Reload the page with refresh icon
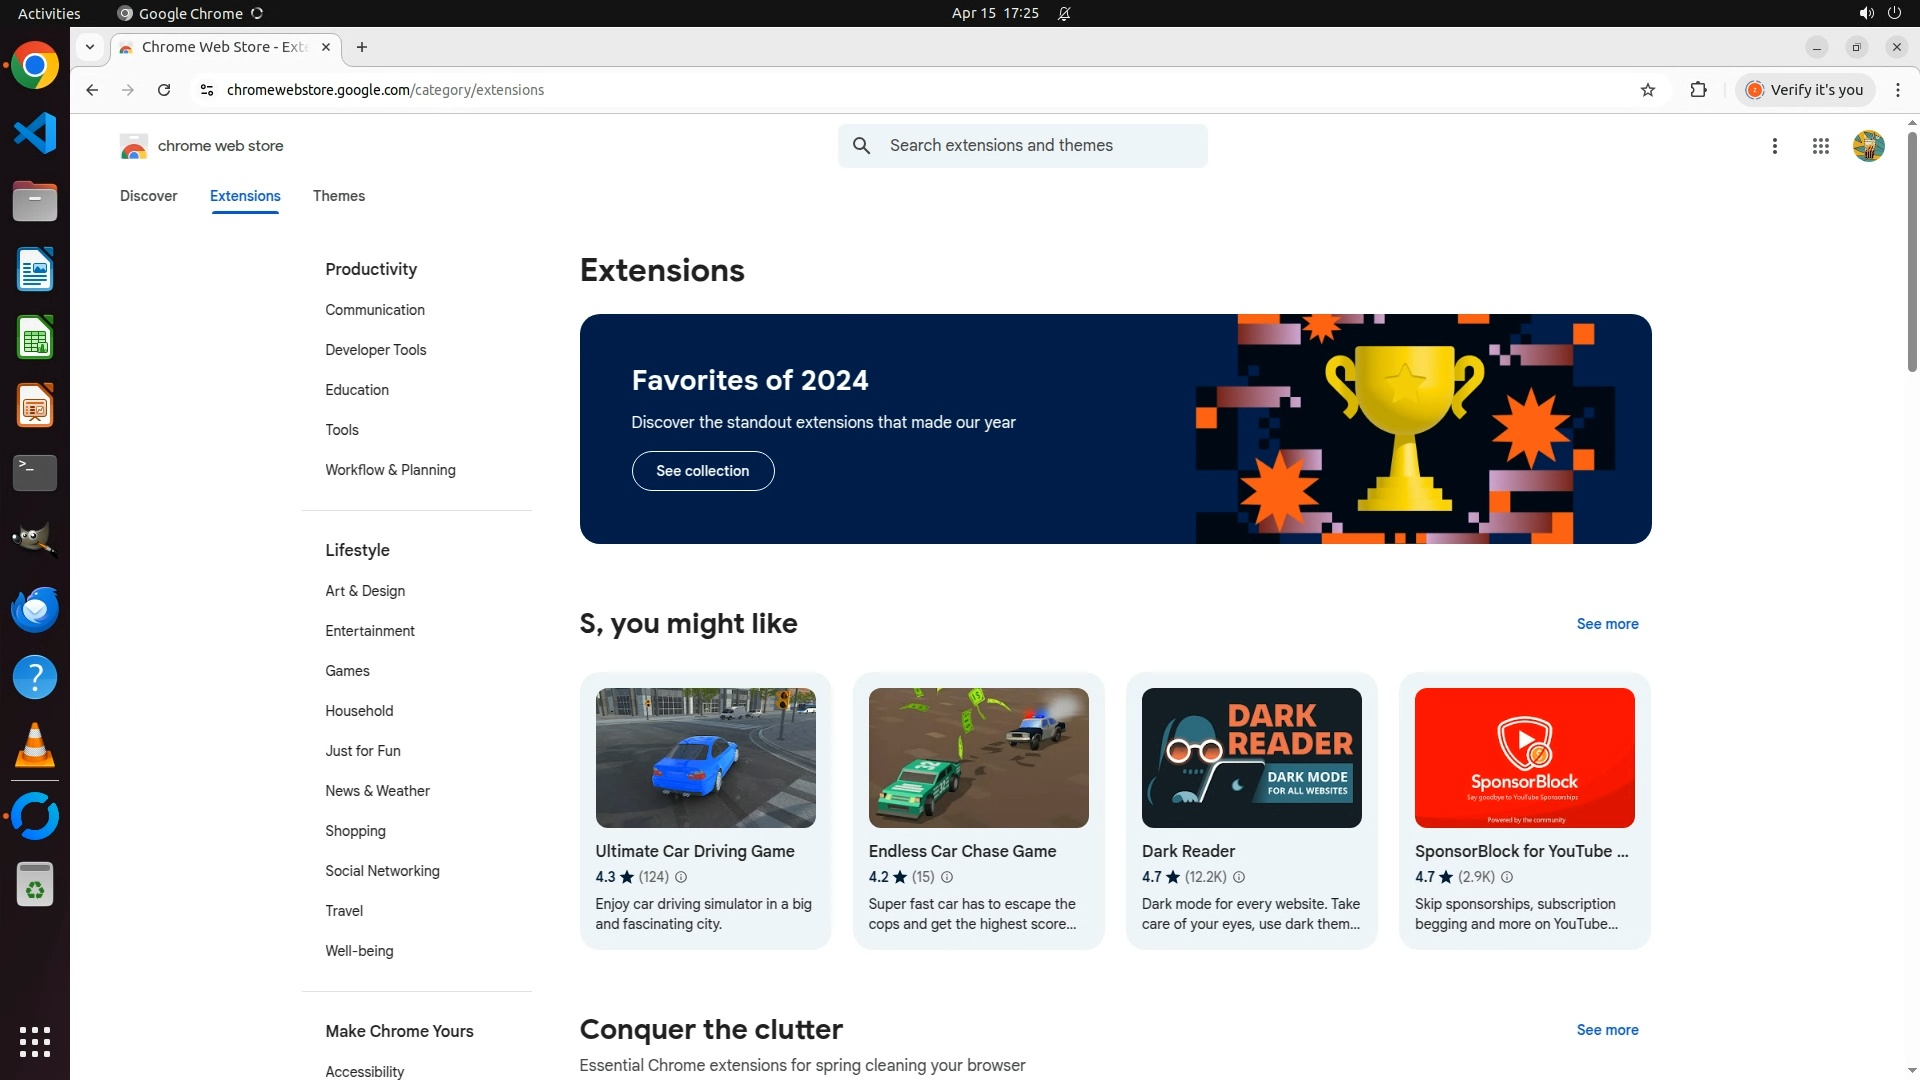Screen dimensions: 1920x1080 164,90
